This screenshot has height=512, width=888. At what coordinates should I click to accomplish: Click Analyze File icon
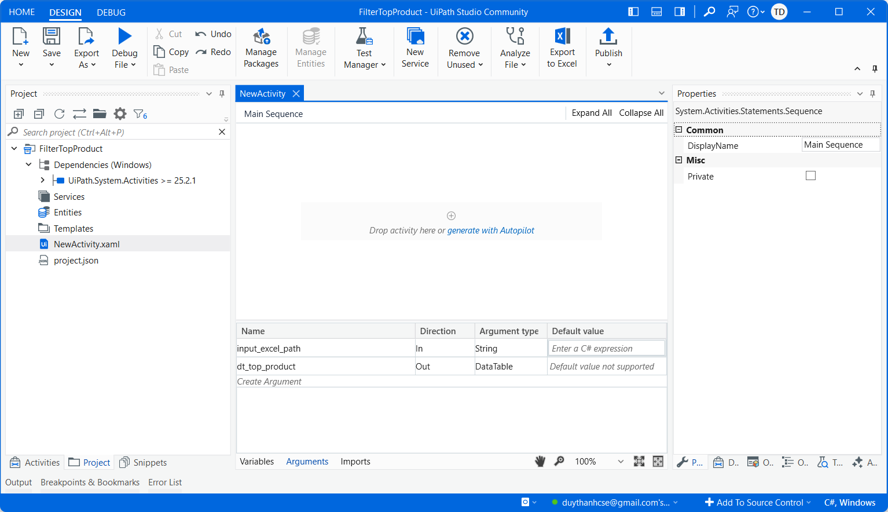[x=515, y=36]
